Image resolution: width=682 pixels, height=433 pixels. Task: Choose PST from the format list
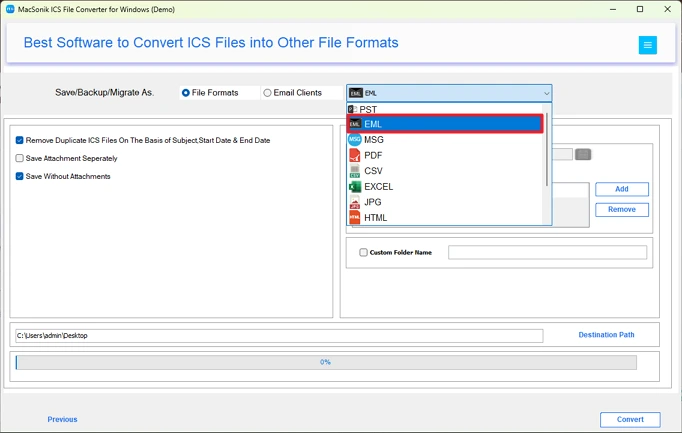tap(445, 109)
